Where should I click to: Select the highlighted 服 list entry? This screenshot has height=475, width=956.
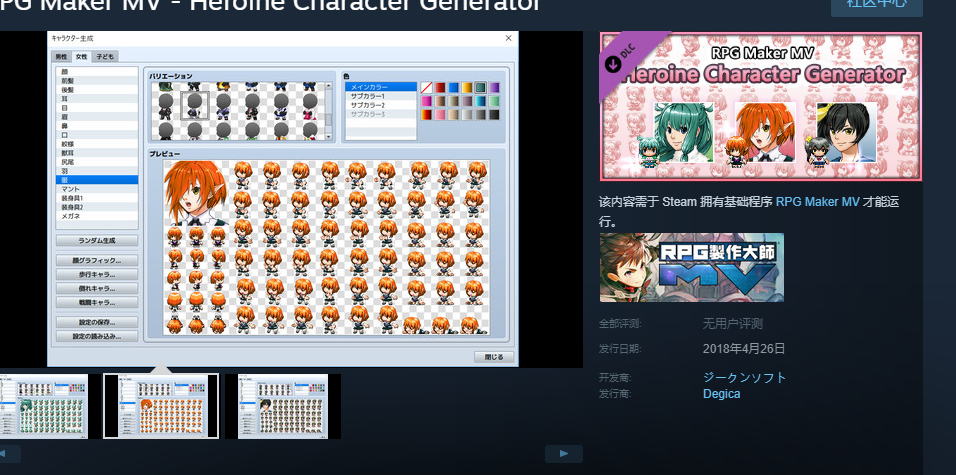tap(97, 180)
